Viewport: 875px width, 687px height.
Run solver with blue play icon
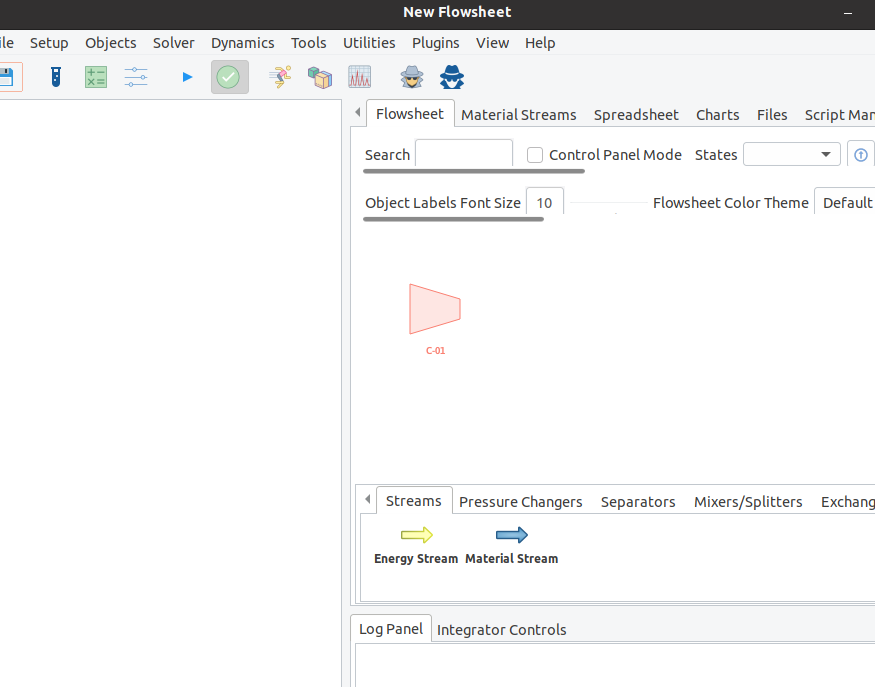(188, 77)
